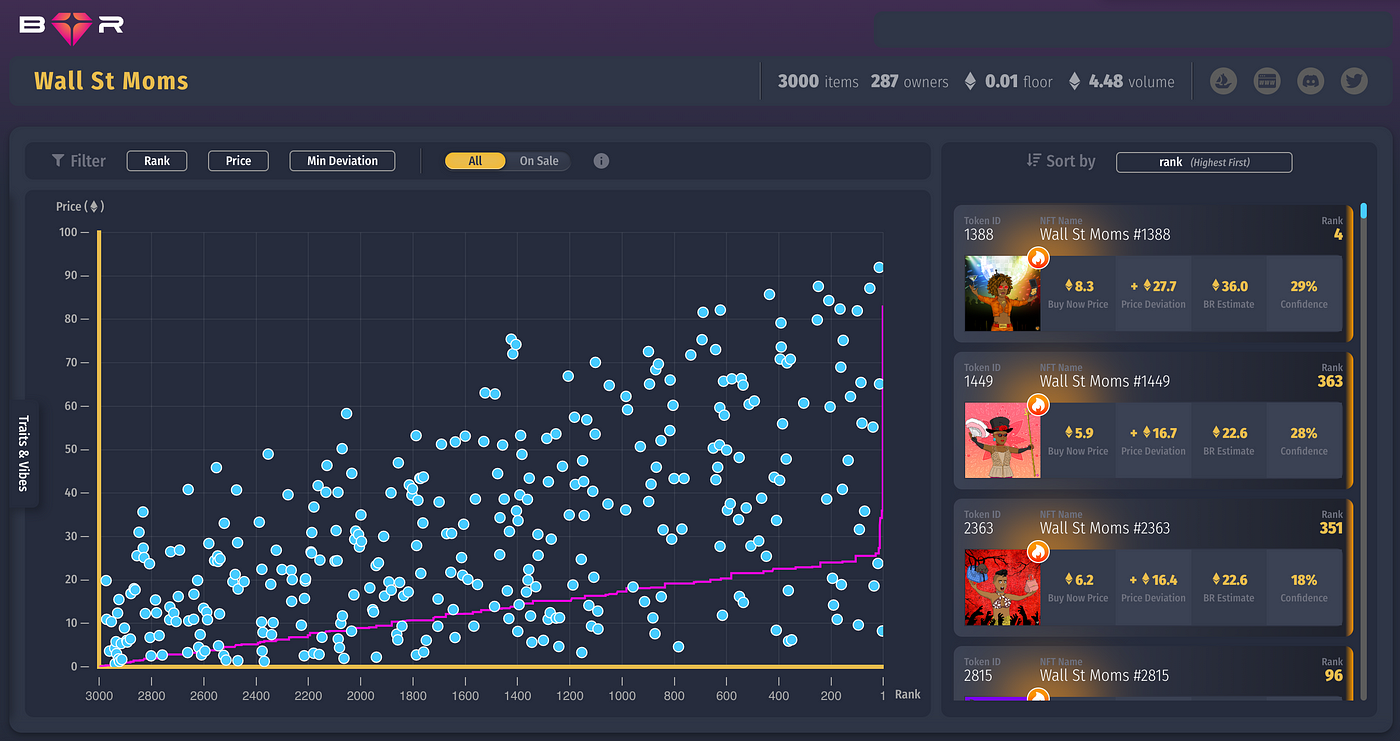This screenshot has width=1400, height=741.
Task: Click the volume Ethereum icon
Action: 1075,82
